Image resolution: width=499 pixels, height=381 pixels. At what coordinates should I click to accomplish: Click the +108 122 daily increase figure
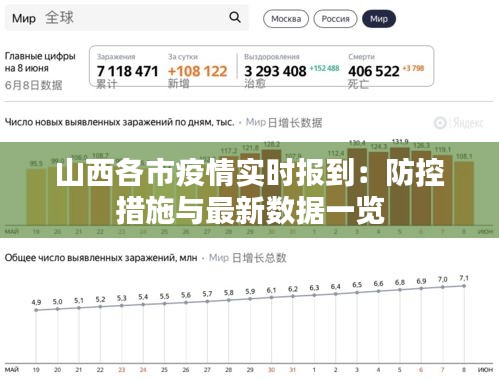coord(197,71)
